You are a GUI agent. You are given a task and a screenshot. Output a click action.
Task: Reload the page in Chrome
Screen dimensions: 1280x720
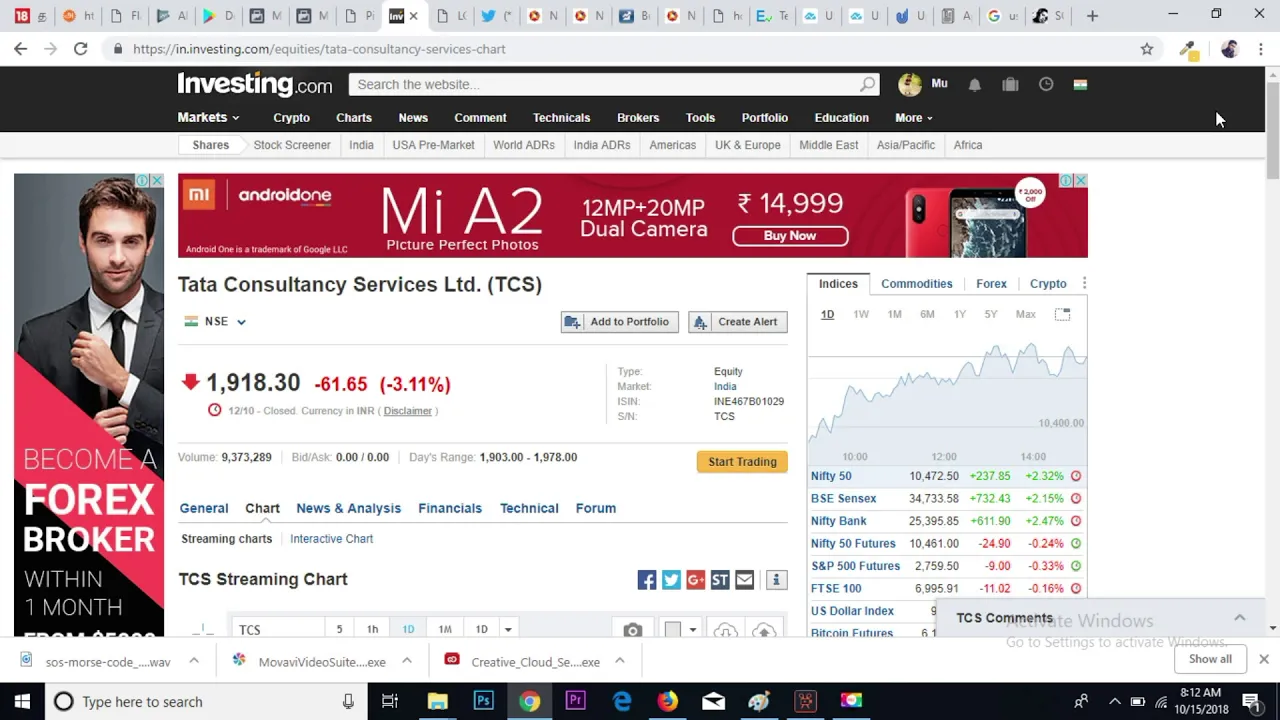tap(80, 49)
